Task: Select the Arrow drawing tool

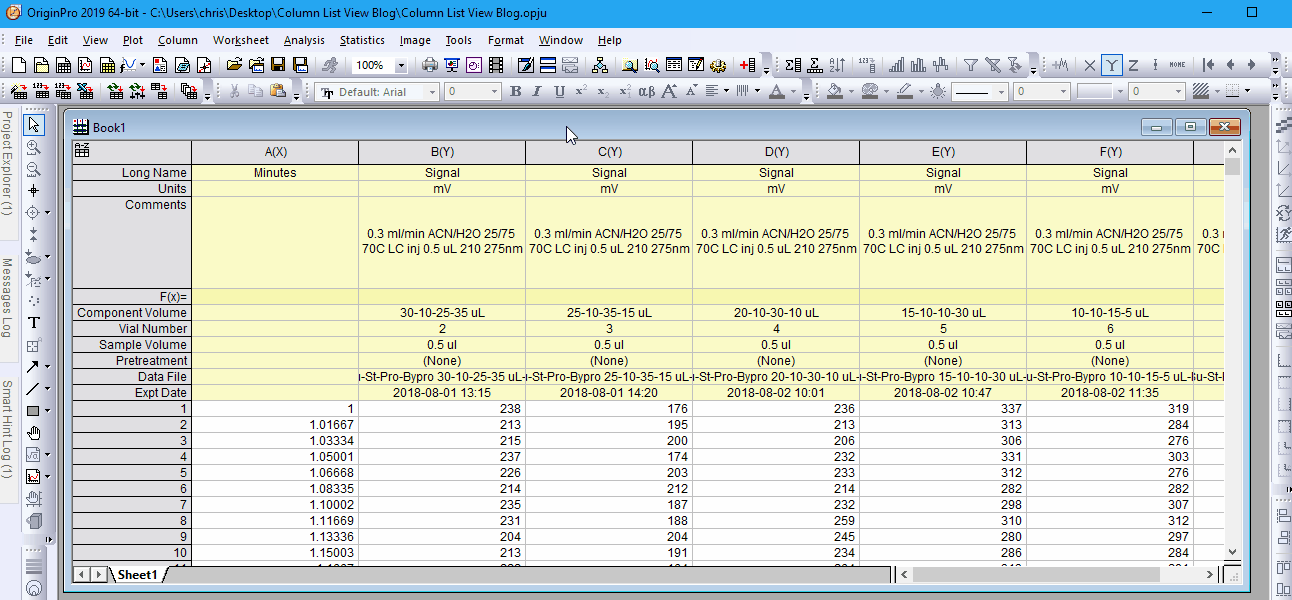Action: pyautogui.click(x=33, y=366)
